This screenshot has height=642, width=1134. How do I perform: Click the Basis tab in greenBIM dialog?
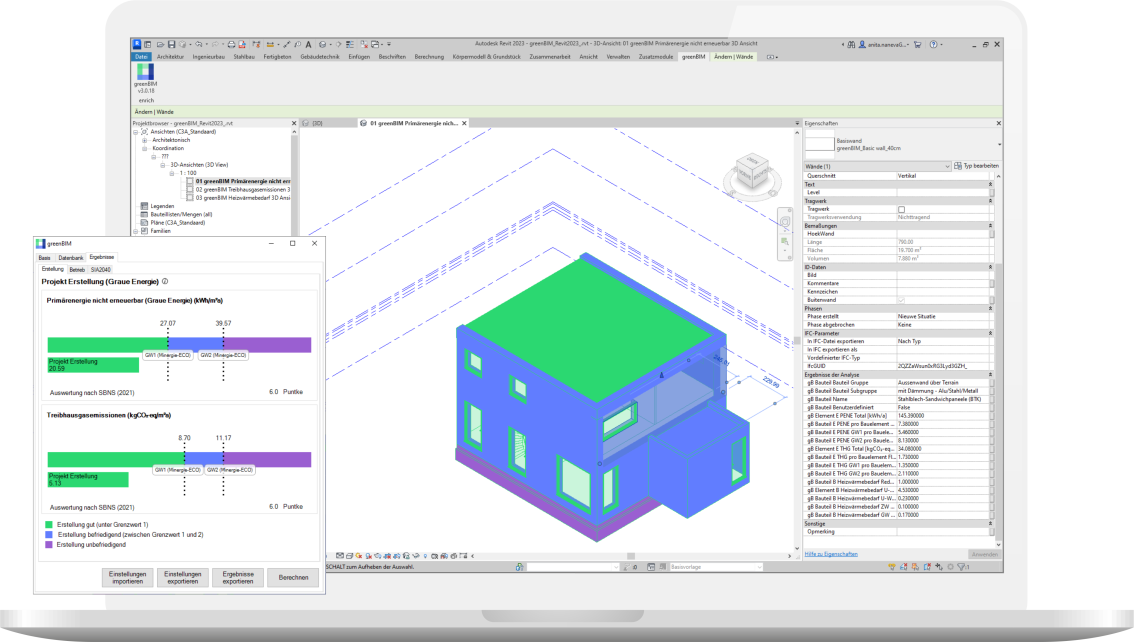click(x=45, y=257)
